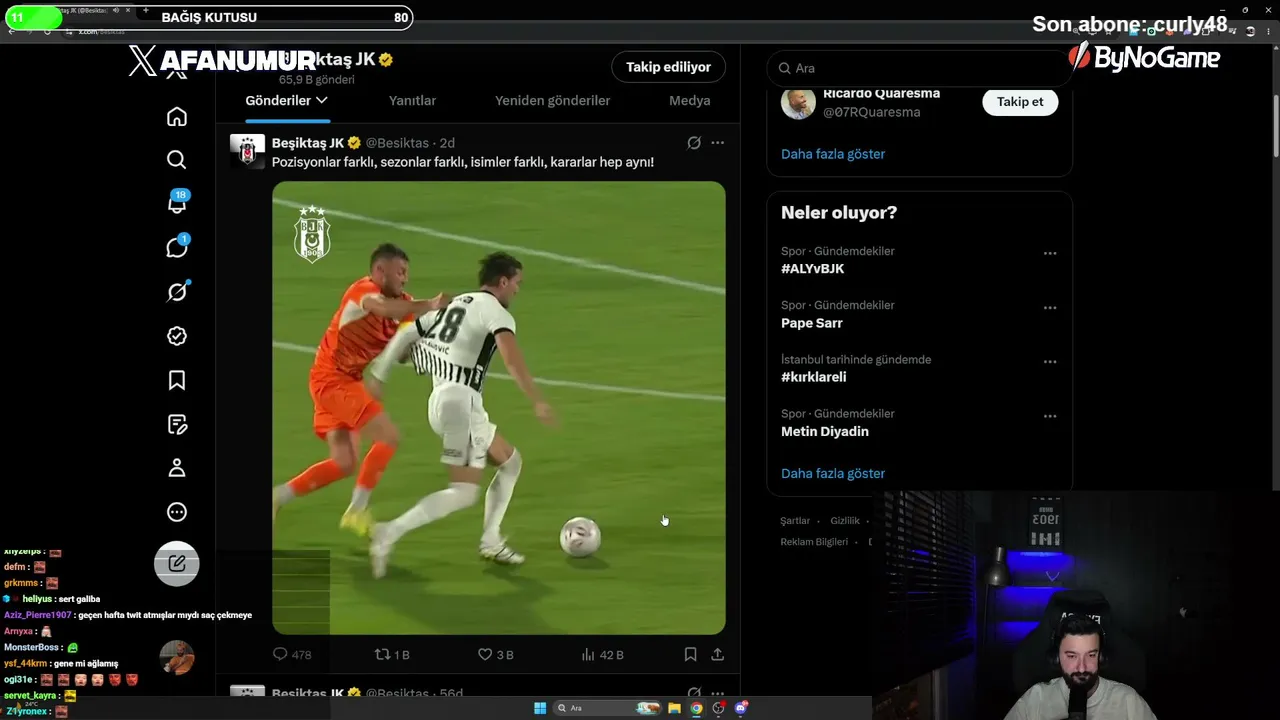The width and height of the screenshot is (1280, 720).
Task: Bookmark the first Beşiktaş tweet
Action: click(690, 654)
